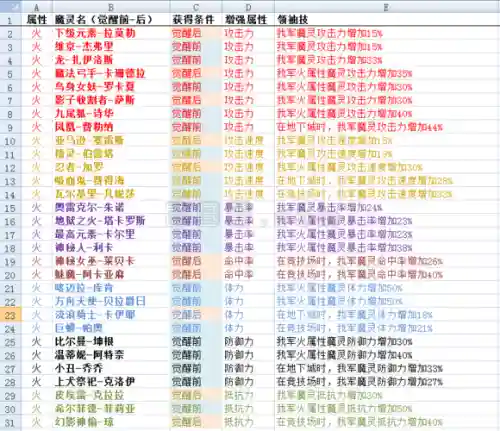Click 我军火属性魔灵暴击率增加38% cell
The height and width of the screenshot is (431, 500).
(x=387, y=248)
